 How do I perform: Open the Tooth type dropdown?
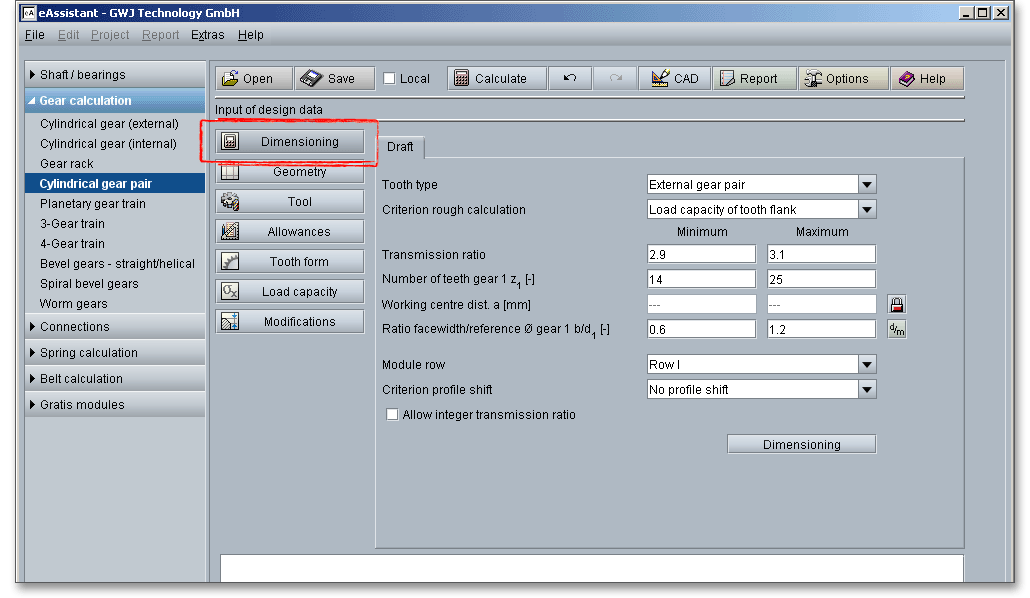click(867, 185)
